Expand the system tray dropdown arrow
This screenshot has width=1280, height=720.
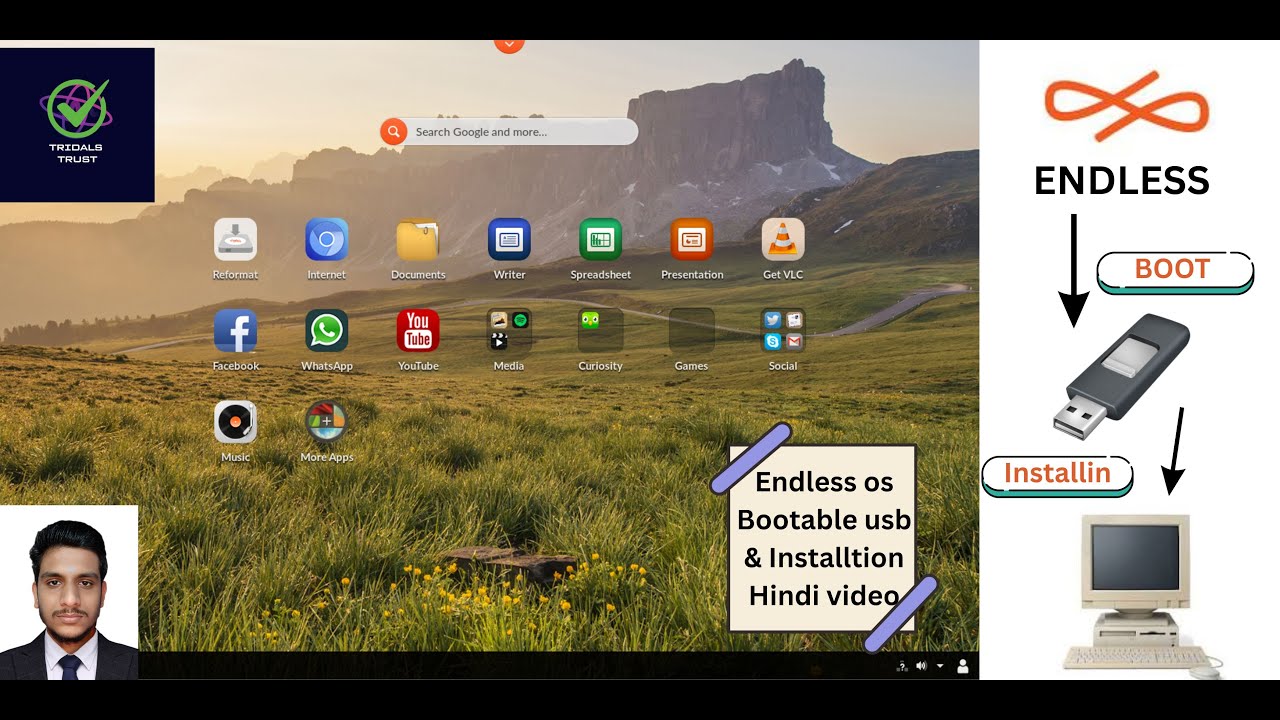pos(940,666)
